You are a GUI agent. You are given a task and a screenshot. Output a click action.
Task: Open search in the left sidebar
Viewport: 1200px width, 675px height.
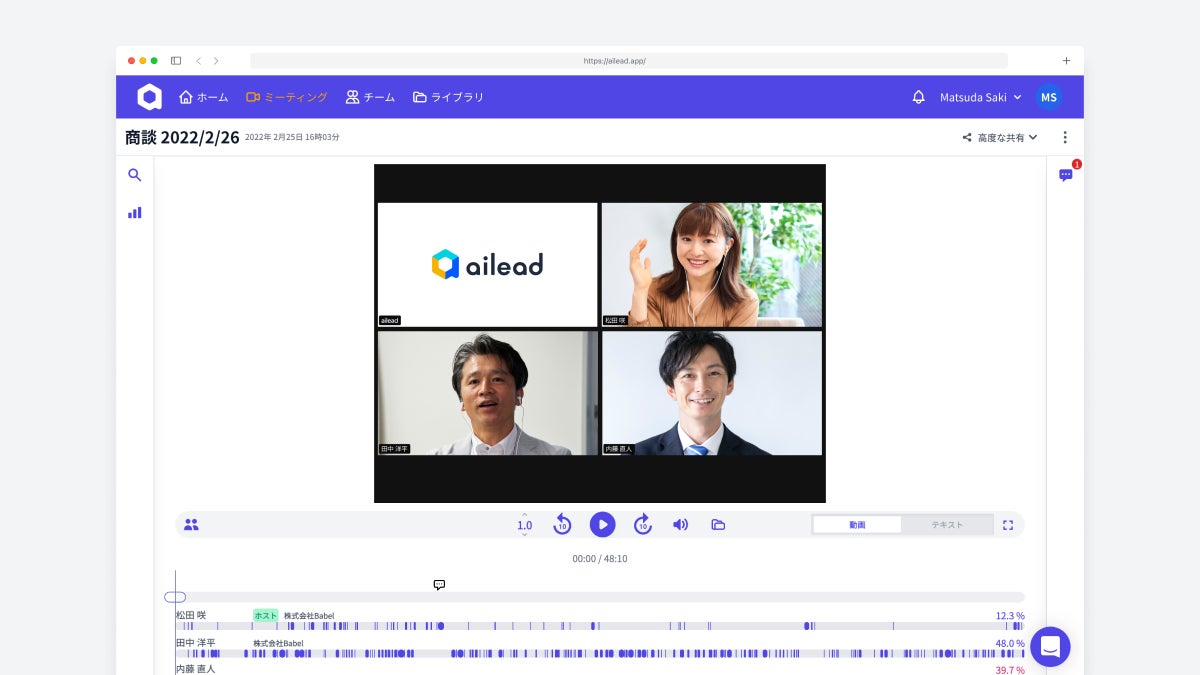(x=134, y=175)
